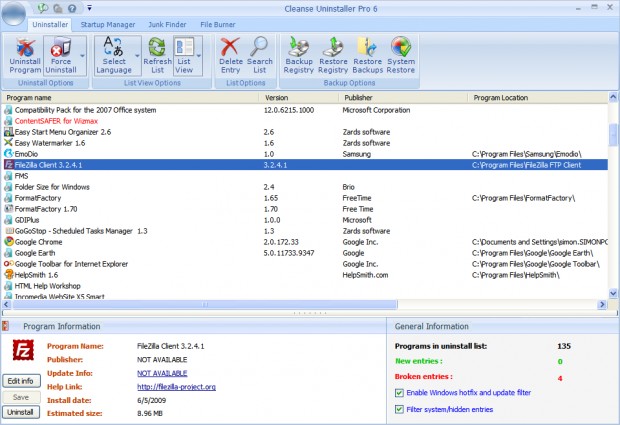
Task: Select the HTML Help Workshop entry
Action: point(47,286)
